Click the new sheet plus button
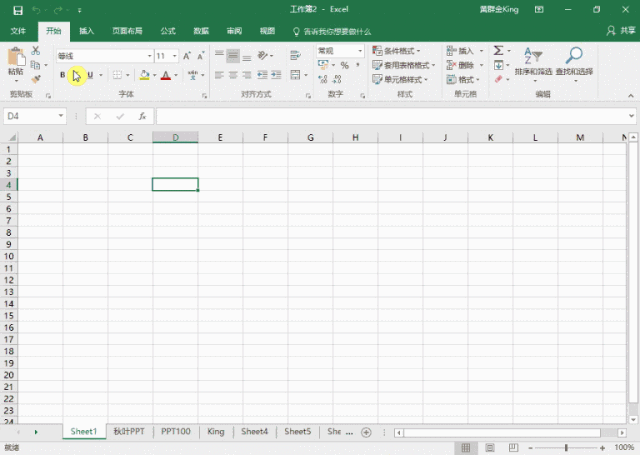Viewport: 640px width, 455px height. click(x=366, y=432)
